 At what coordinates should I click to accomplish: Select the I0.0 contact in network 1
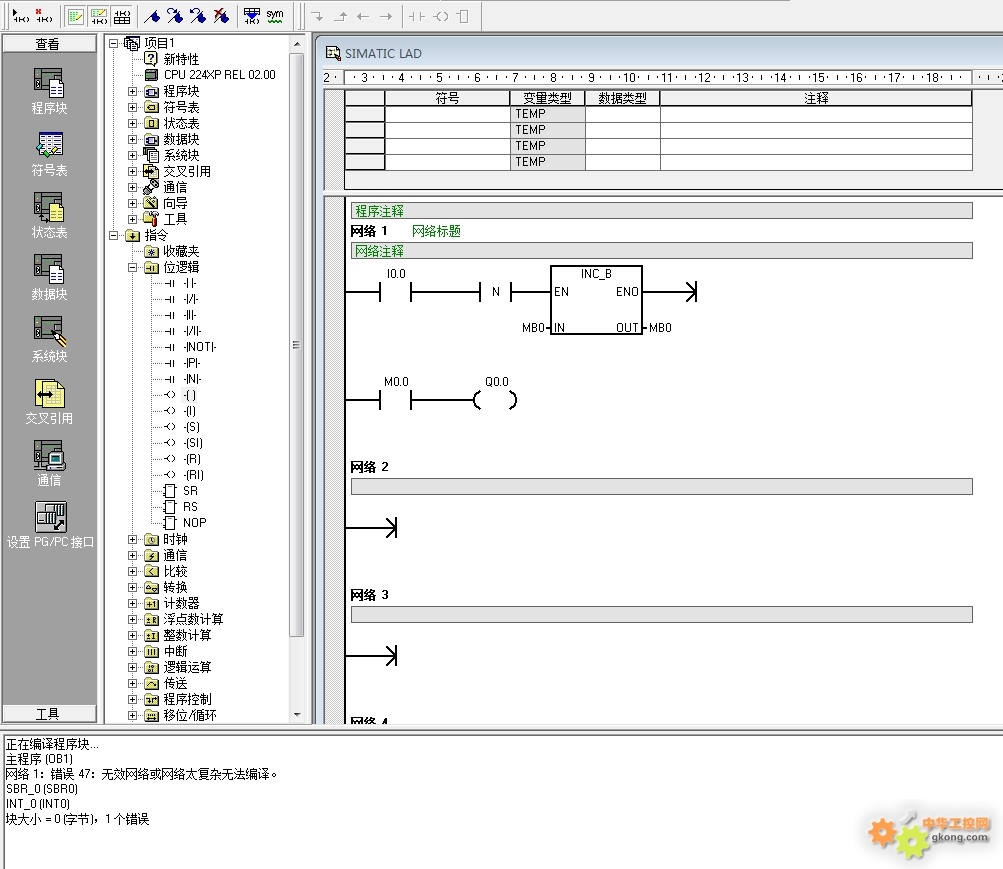[395, 292]
